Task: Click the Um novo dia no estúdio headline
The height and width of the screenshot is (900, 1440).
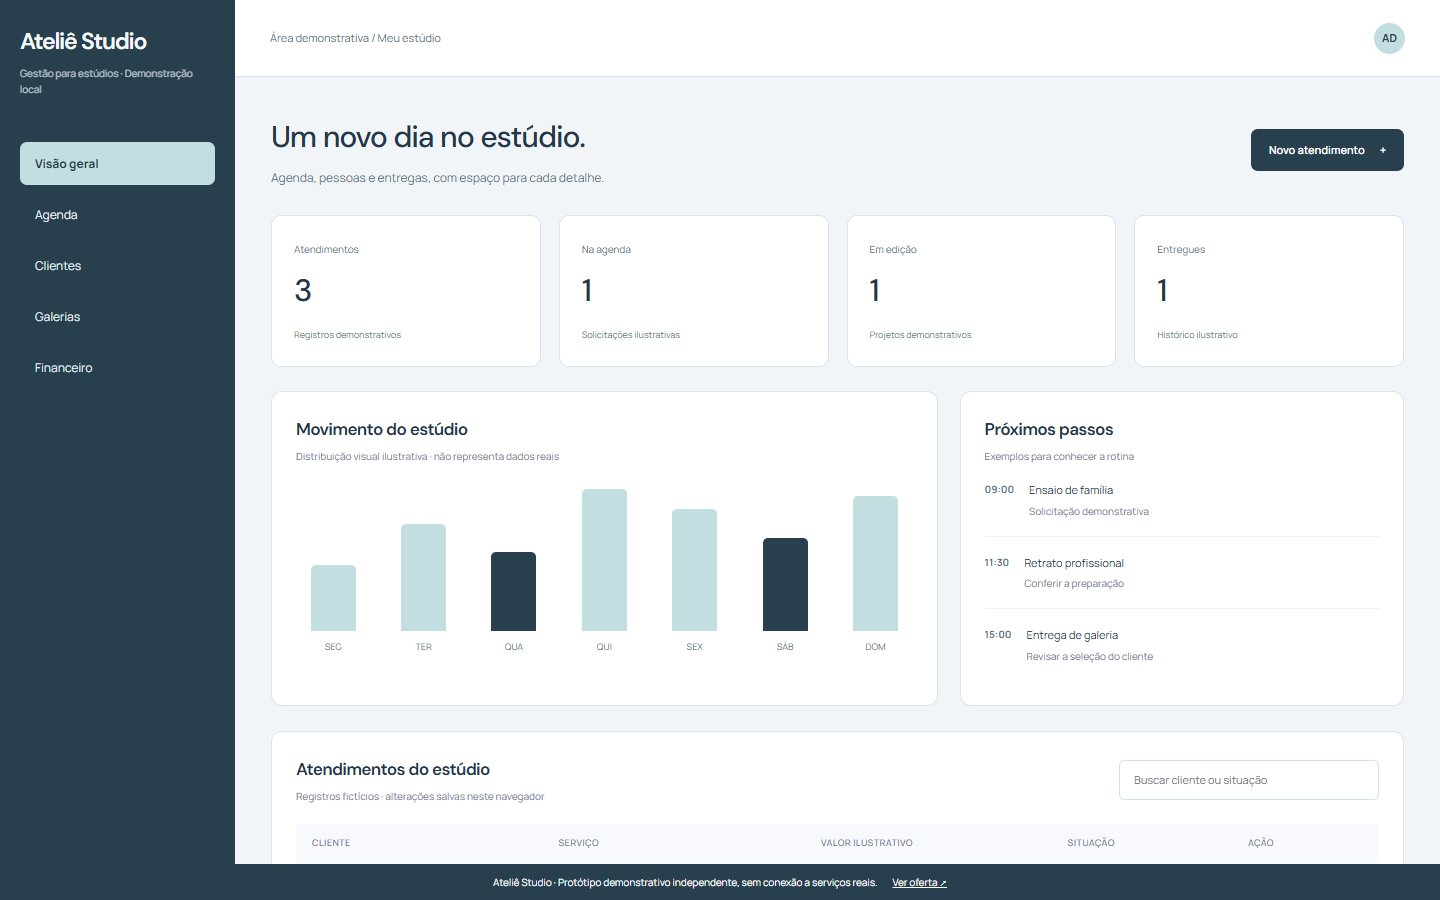Action: 428,137
